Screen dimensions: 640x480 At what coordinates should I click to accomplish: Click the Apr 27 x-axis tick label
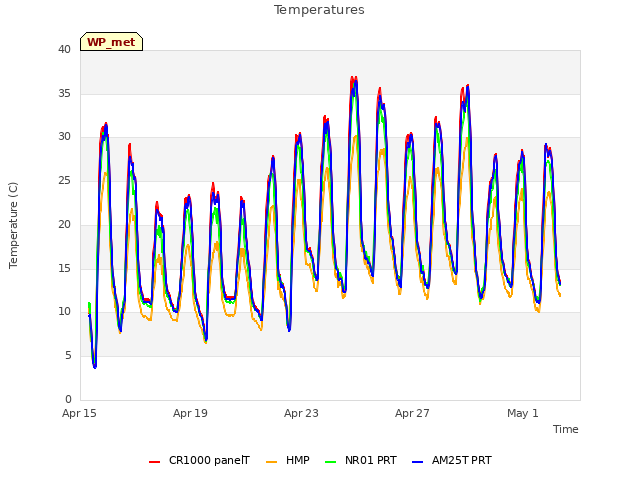click(x=412, y=413)
